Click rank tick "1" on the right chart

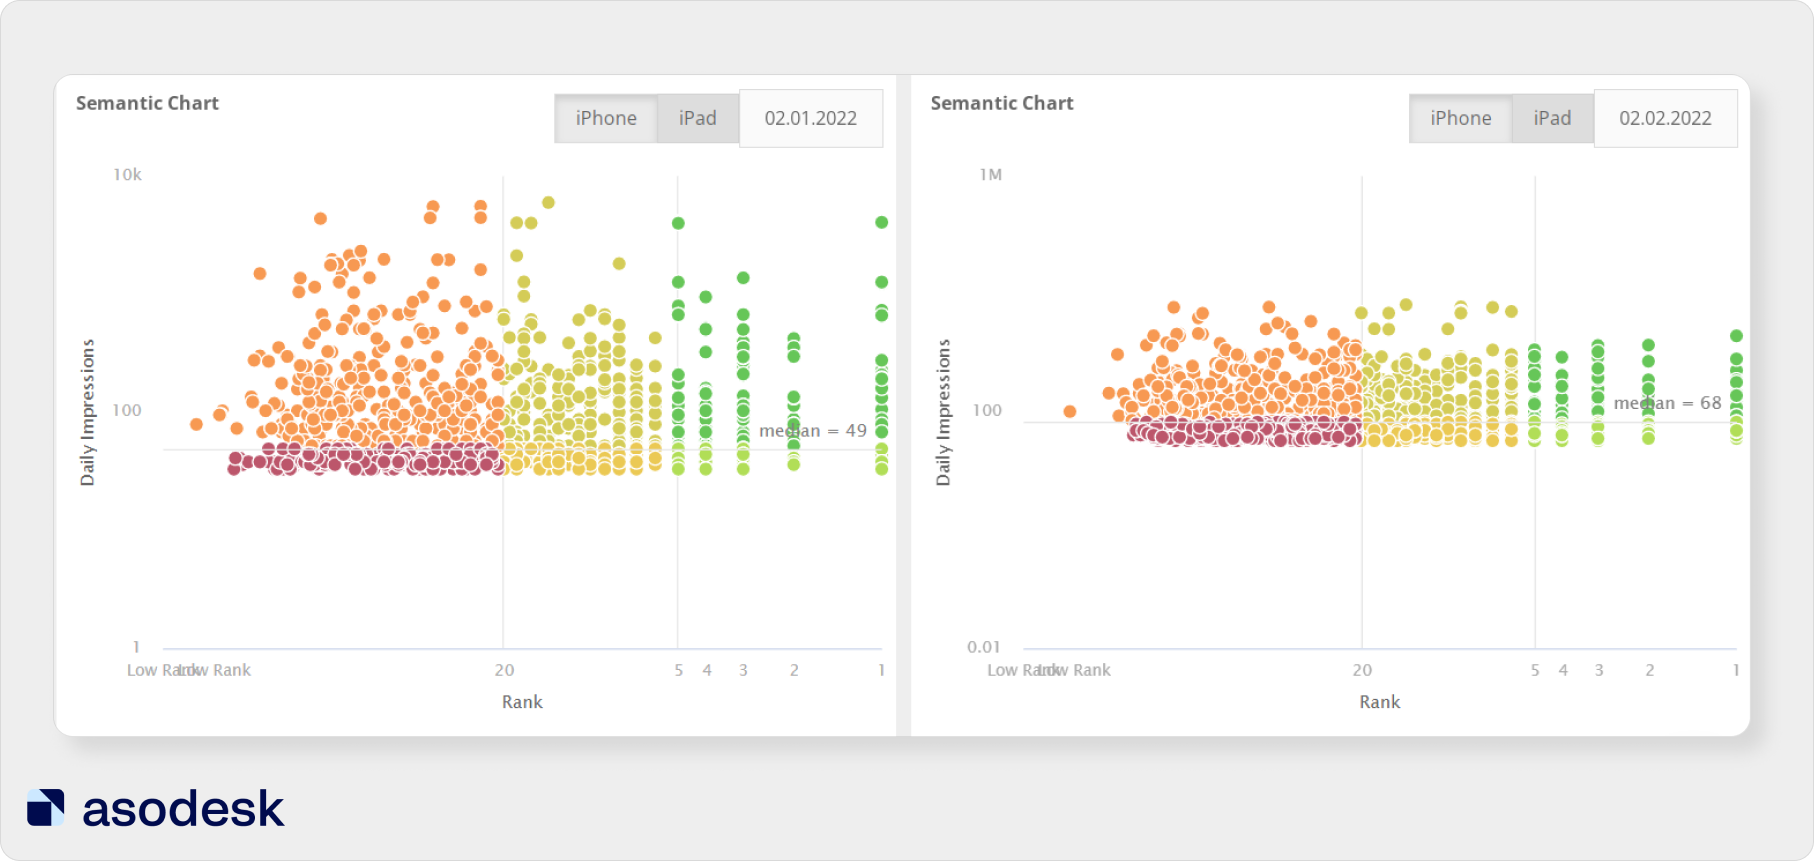coord(1736,670)
